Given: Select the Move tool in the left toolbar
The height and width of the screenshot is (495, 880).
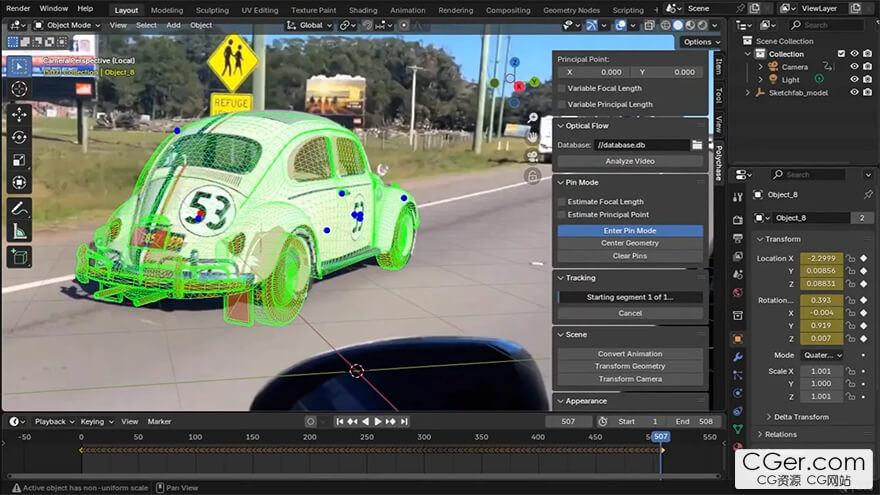Looking at the screenshot, I should pyautogui.click(x=19, y=114).
